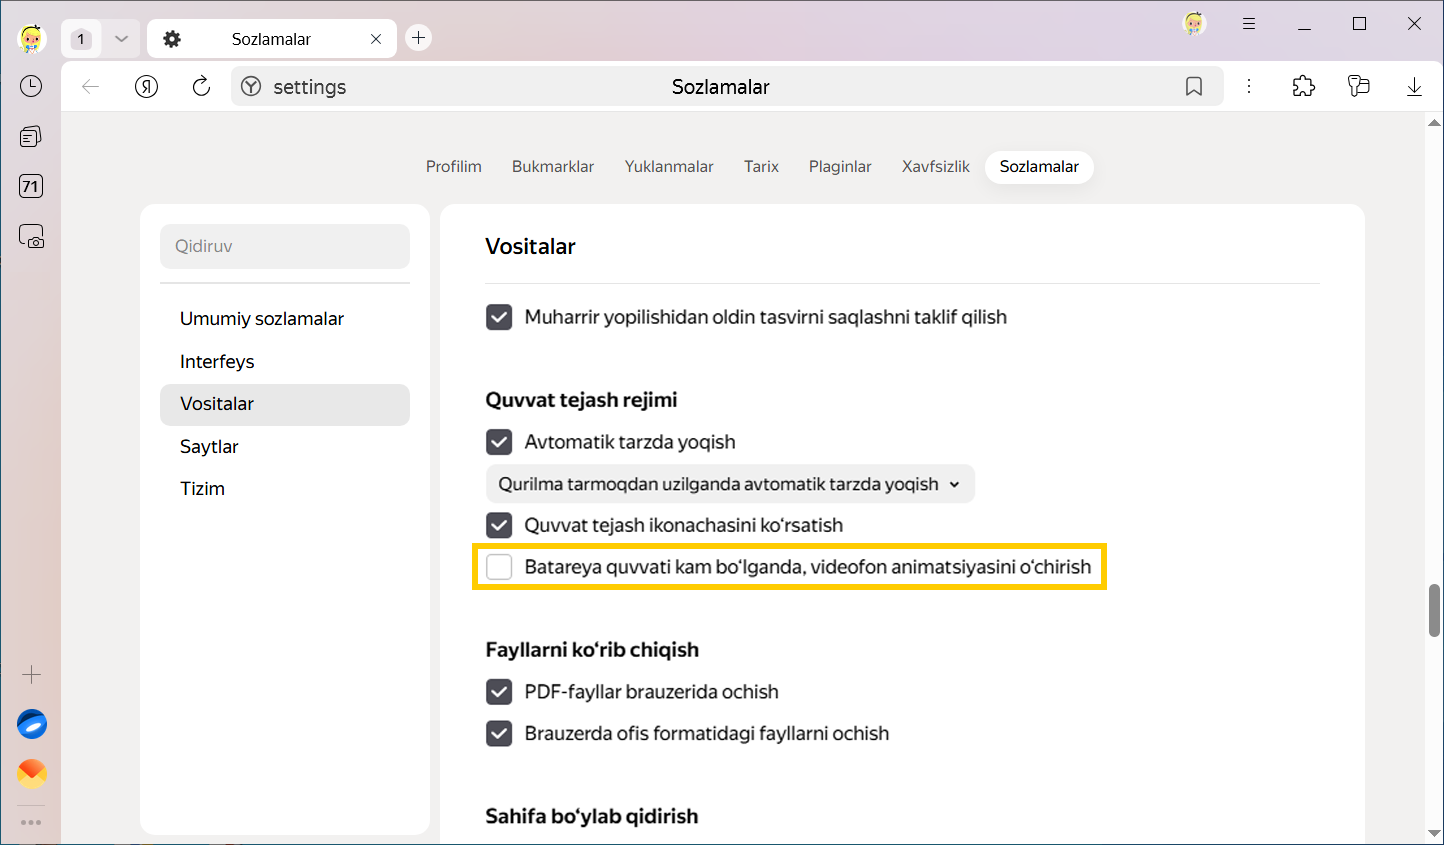Go to the Bukmarklar tab
Image resolution: width=1444 pixels, height=845 pixels.
(552, 167)
